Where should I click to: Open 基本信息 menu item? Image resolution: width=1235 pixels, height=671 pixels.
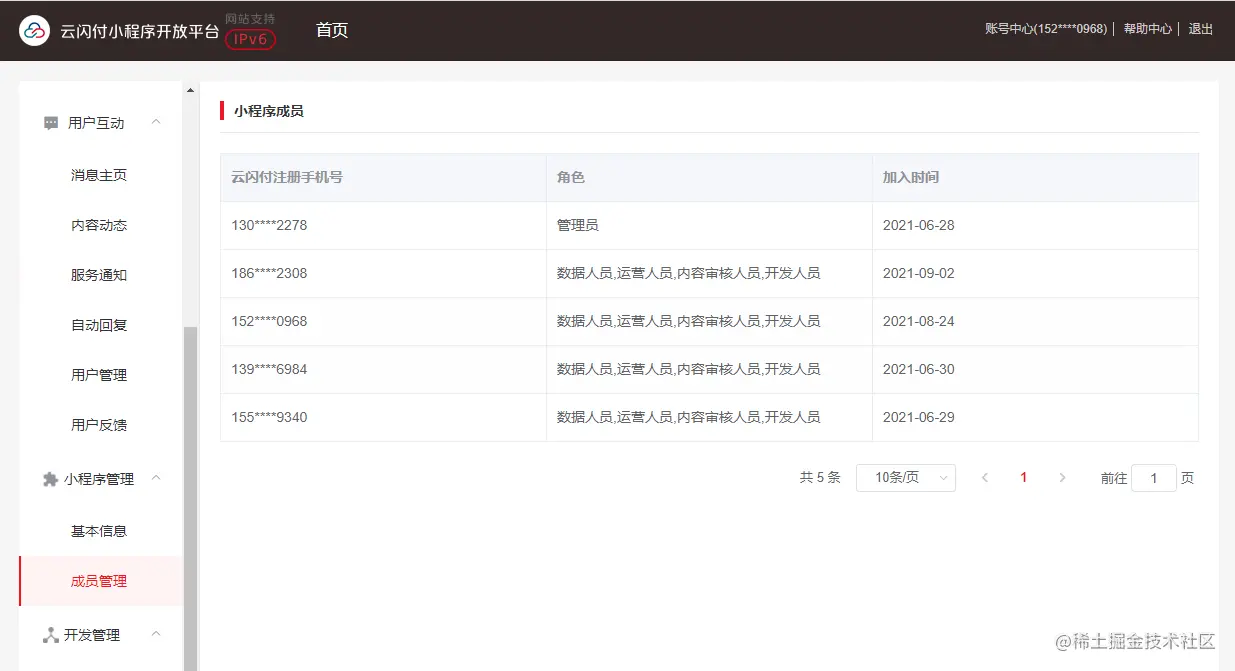(99, 531)
